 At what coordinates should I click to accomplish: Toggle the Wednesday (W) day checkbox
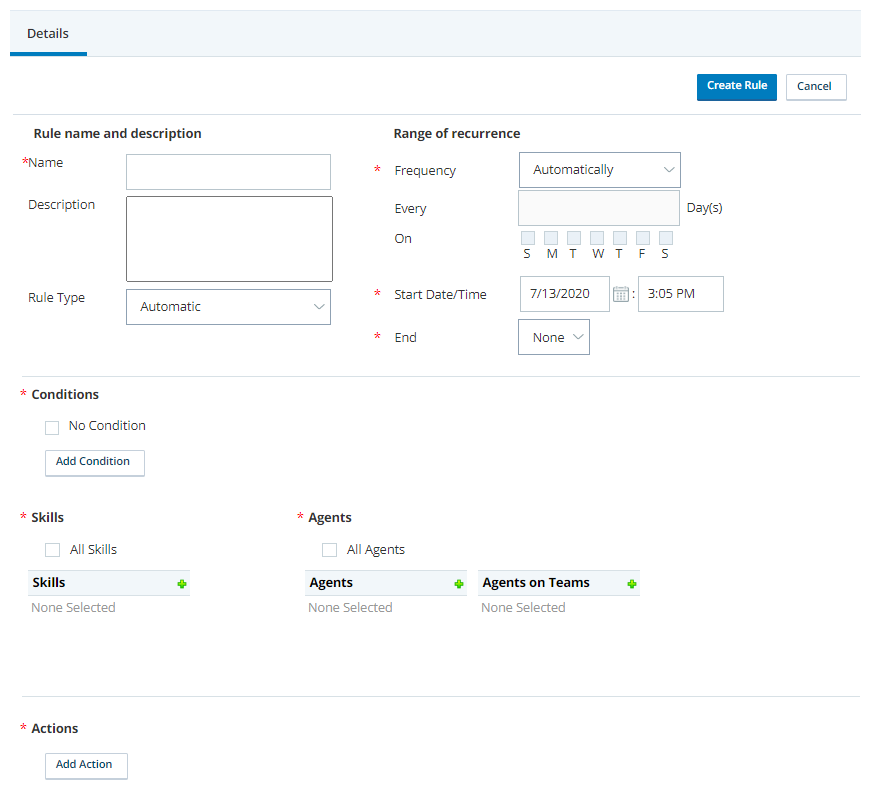click(x=597, y=238)
